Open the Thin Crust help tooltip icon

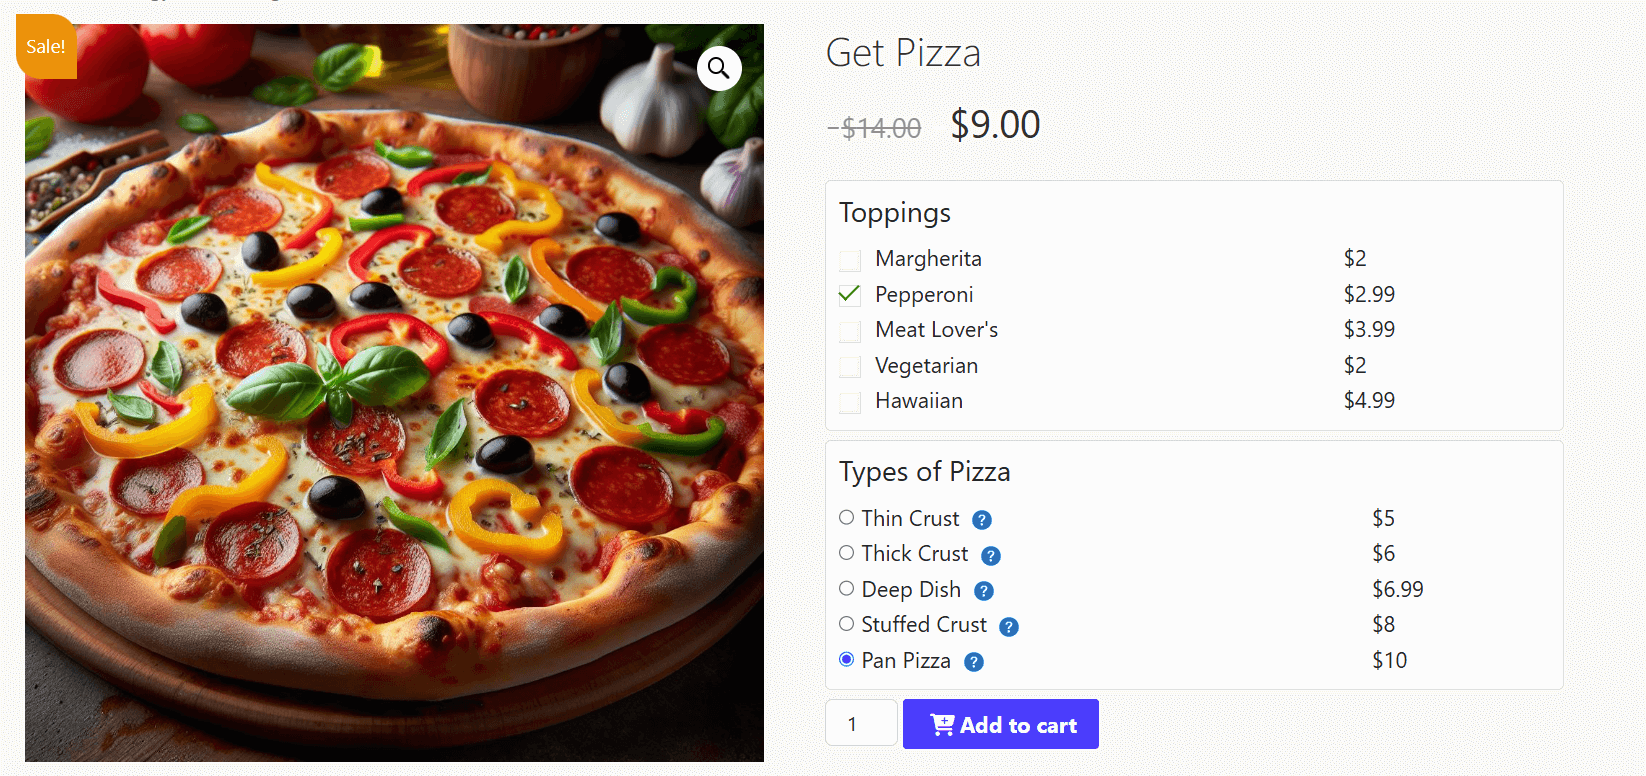click(x=982, y=520)
